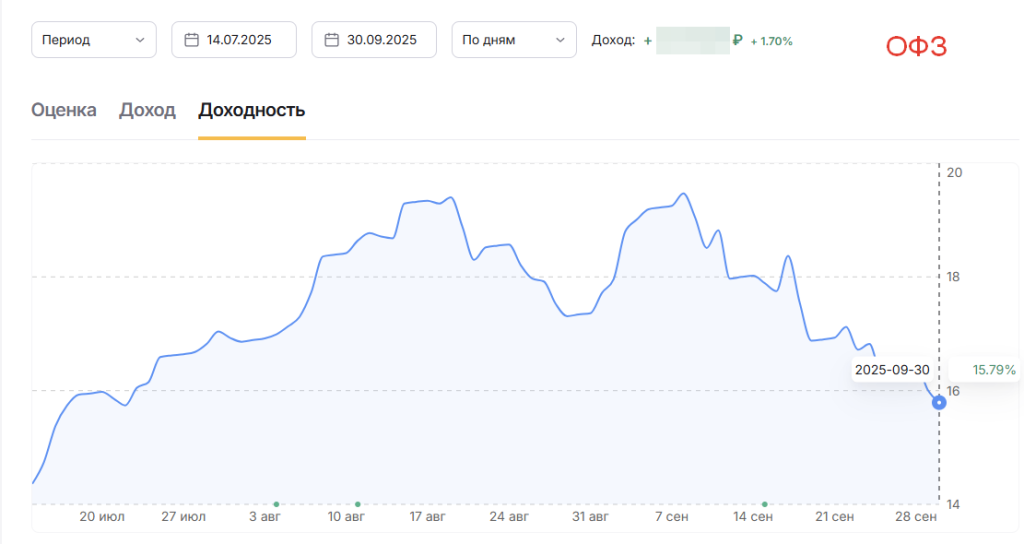Click the 14.07.2025 start date text
1024x544 pixels.
238,40
